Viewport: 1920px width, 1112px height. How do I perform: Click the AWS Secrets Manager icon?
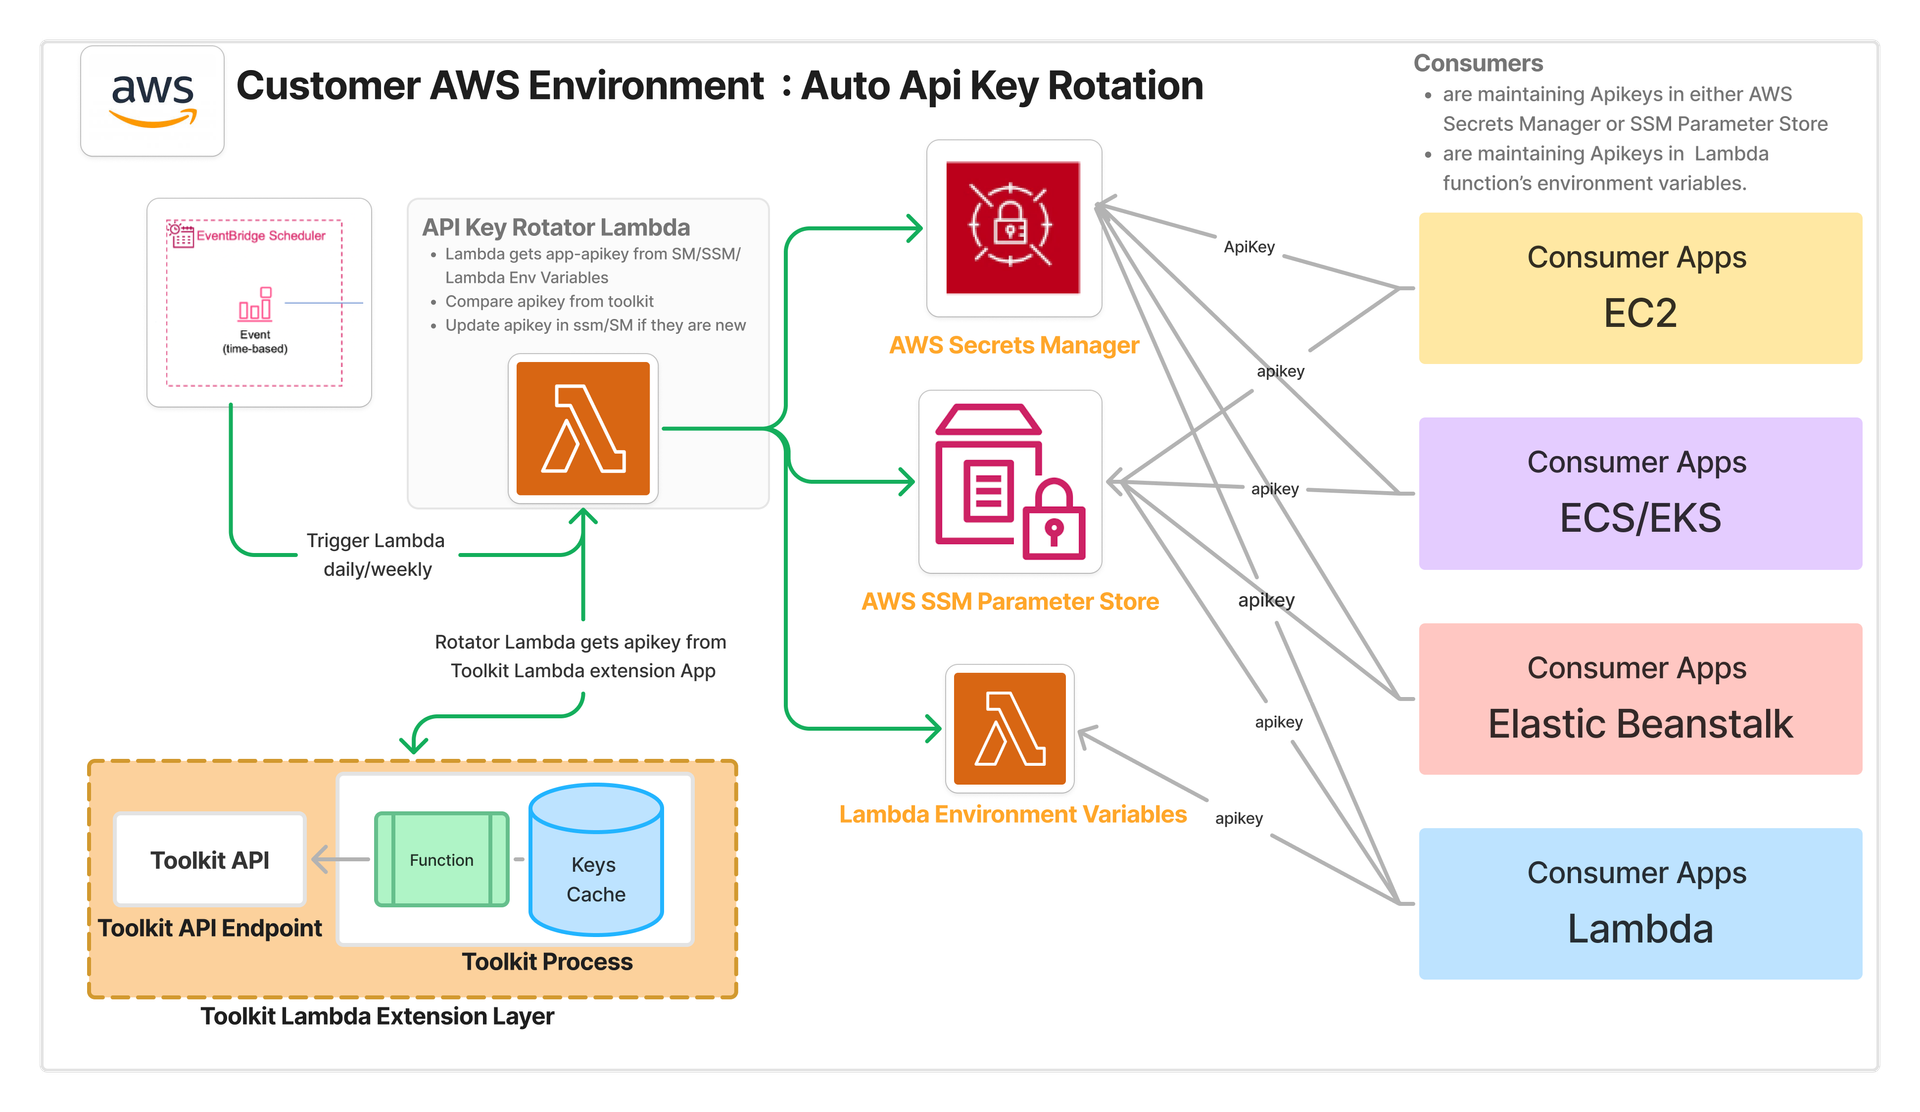(1013, 228)
